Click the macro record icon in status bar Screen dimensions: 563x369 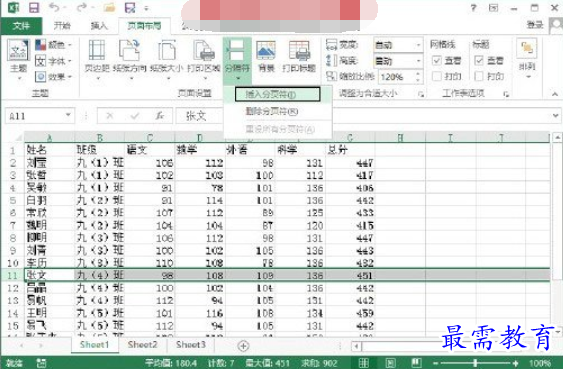(42, 363)
